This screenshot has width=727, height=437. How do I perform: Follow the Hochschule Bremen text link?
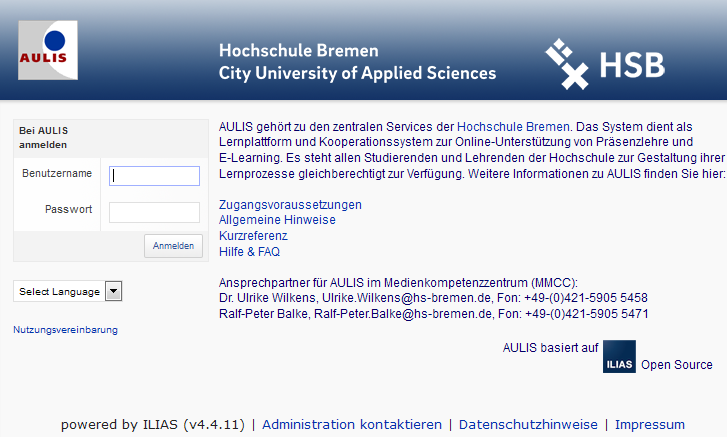click(513, 127)
